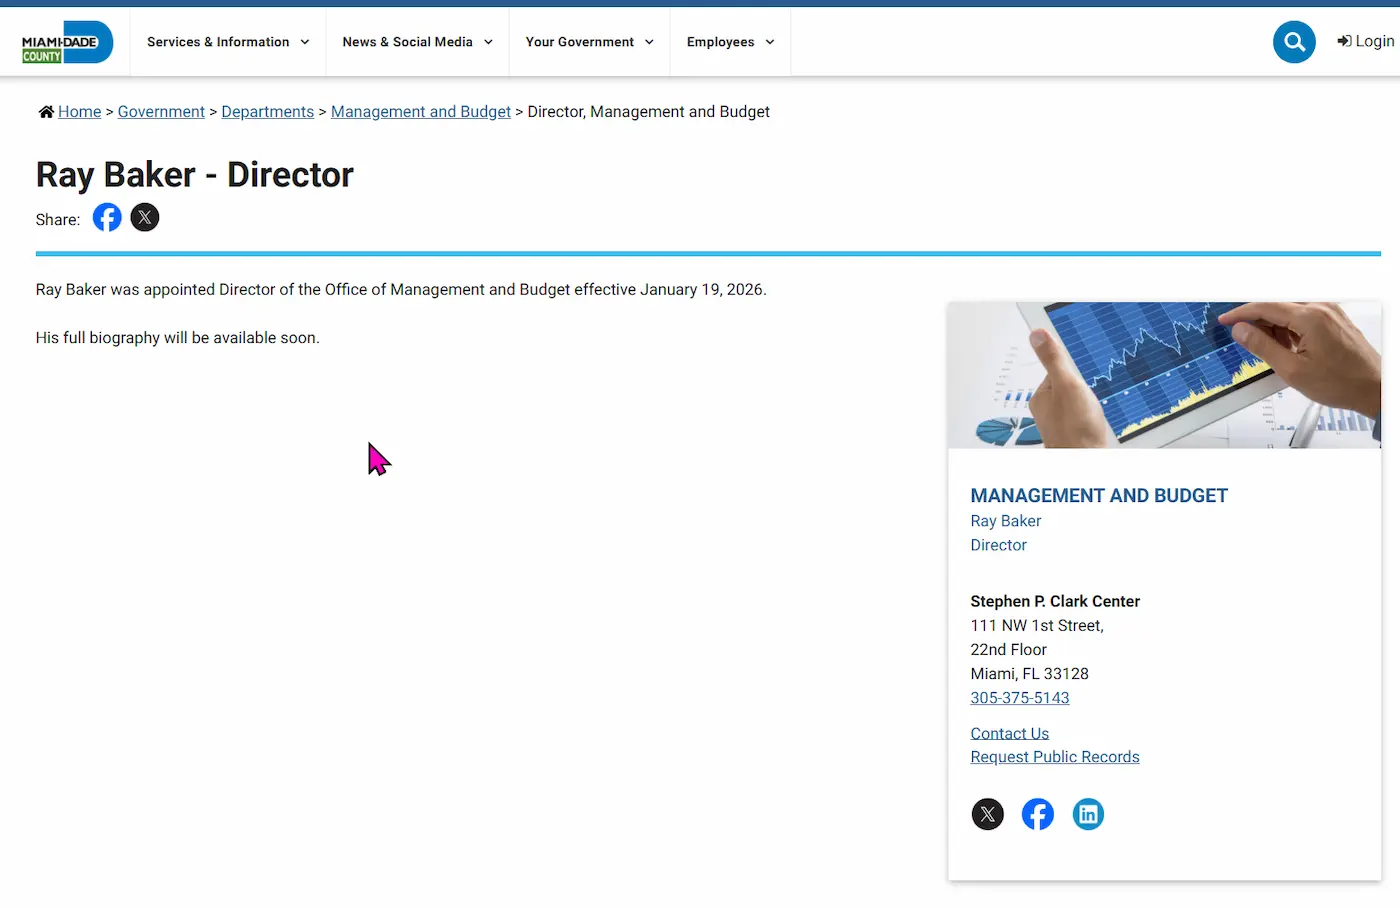The width and height of the screenshot is (1400, 908).
Task: Open the Government breadcrumb link
Action: pos(161,112)
